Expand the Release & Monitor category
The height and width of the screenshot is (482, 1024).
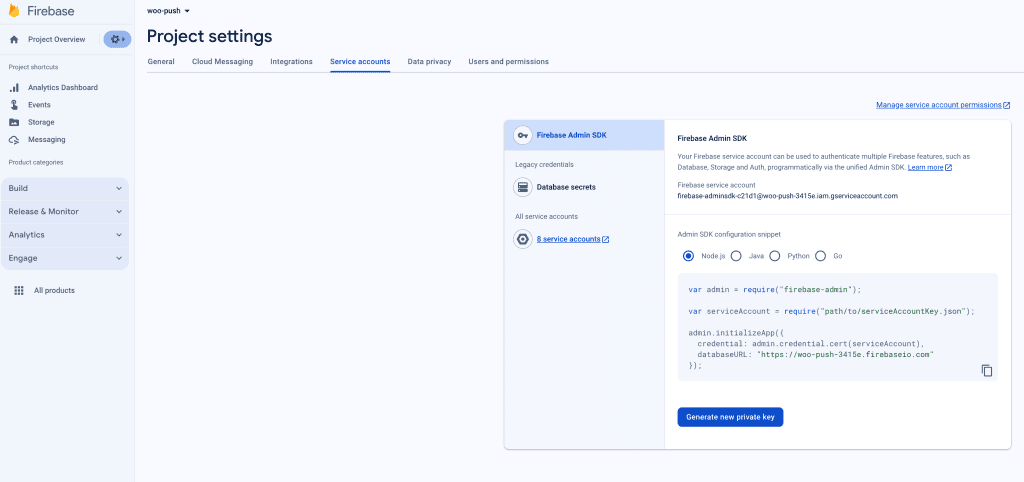tap(65, 212)
